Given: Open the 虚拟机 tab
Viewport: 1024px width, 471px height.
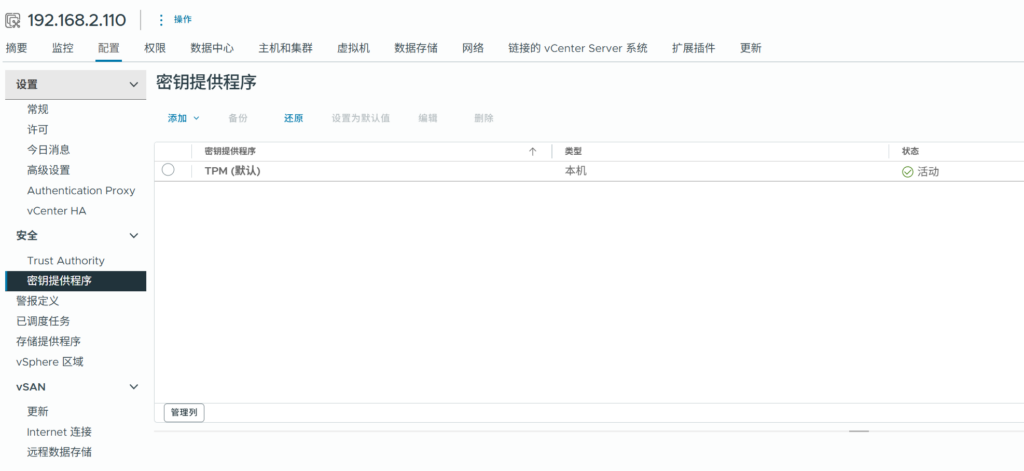Looking at the screenshot, I should 353,48.
